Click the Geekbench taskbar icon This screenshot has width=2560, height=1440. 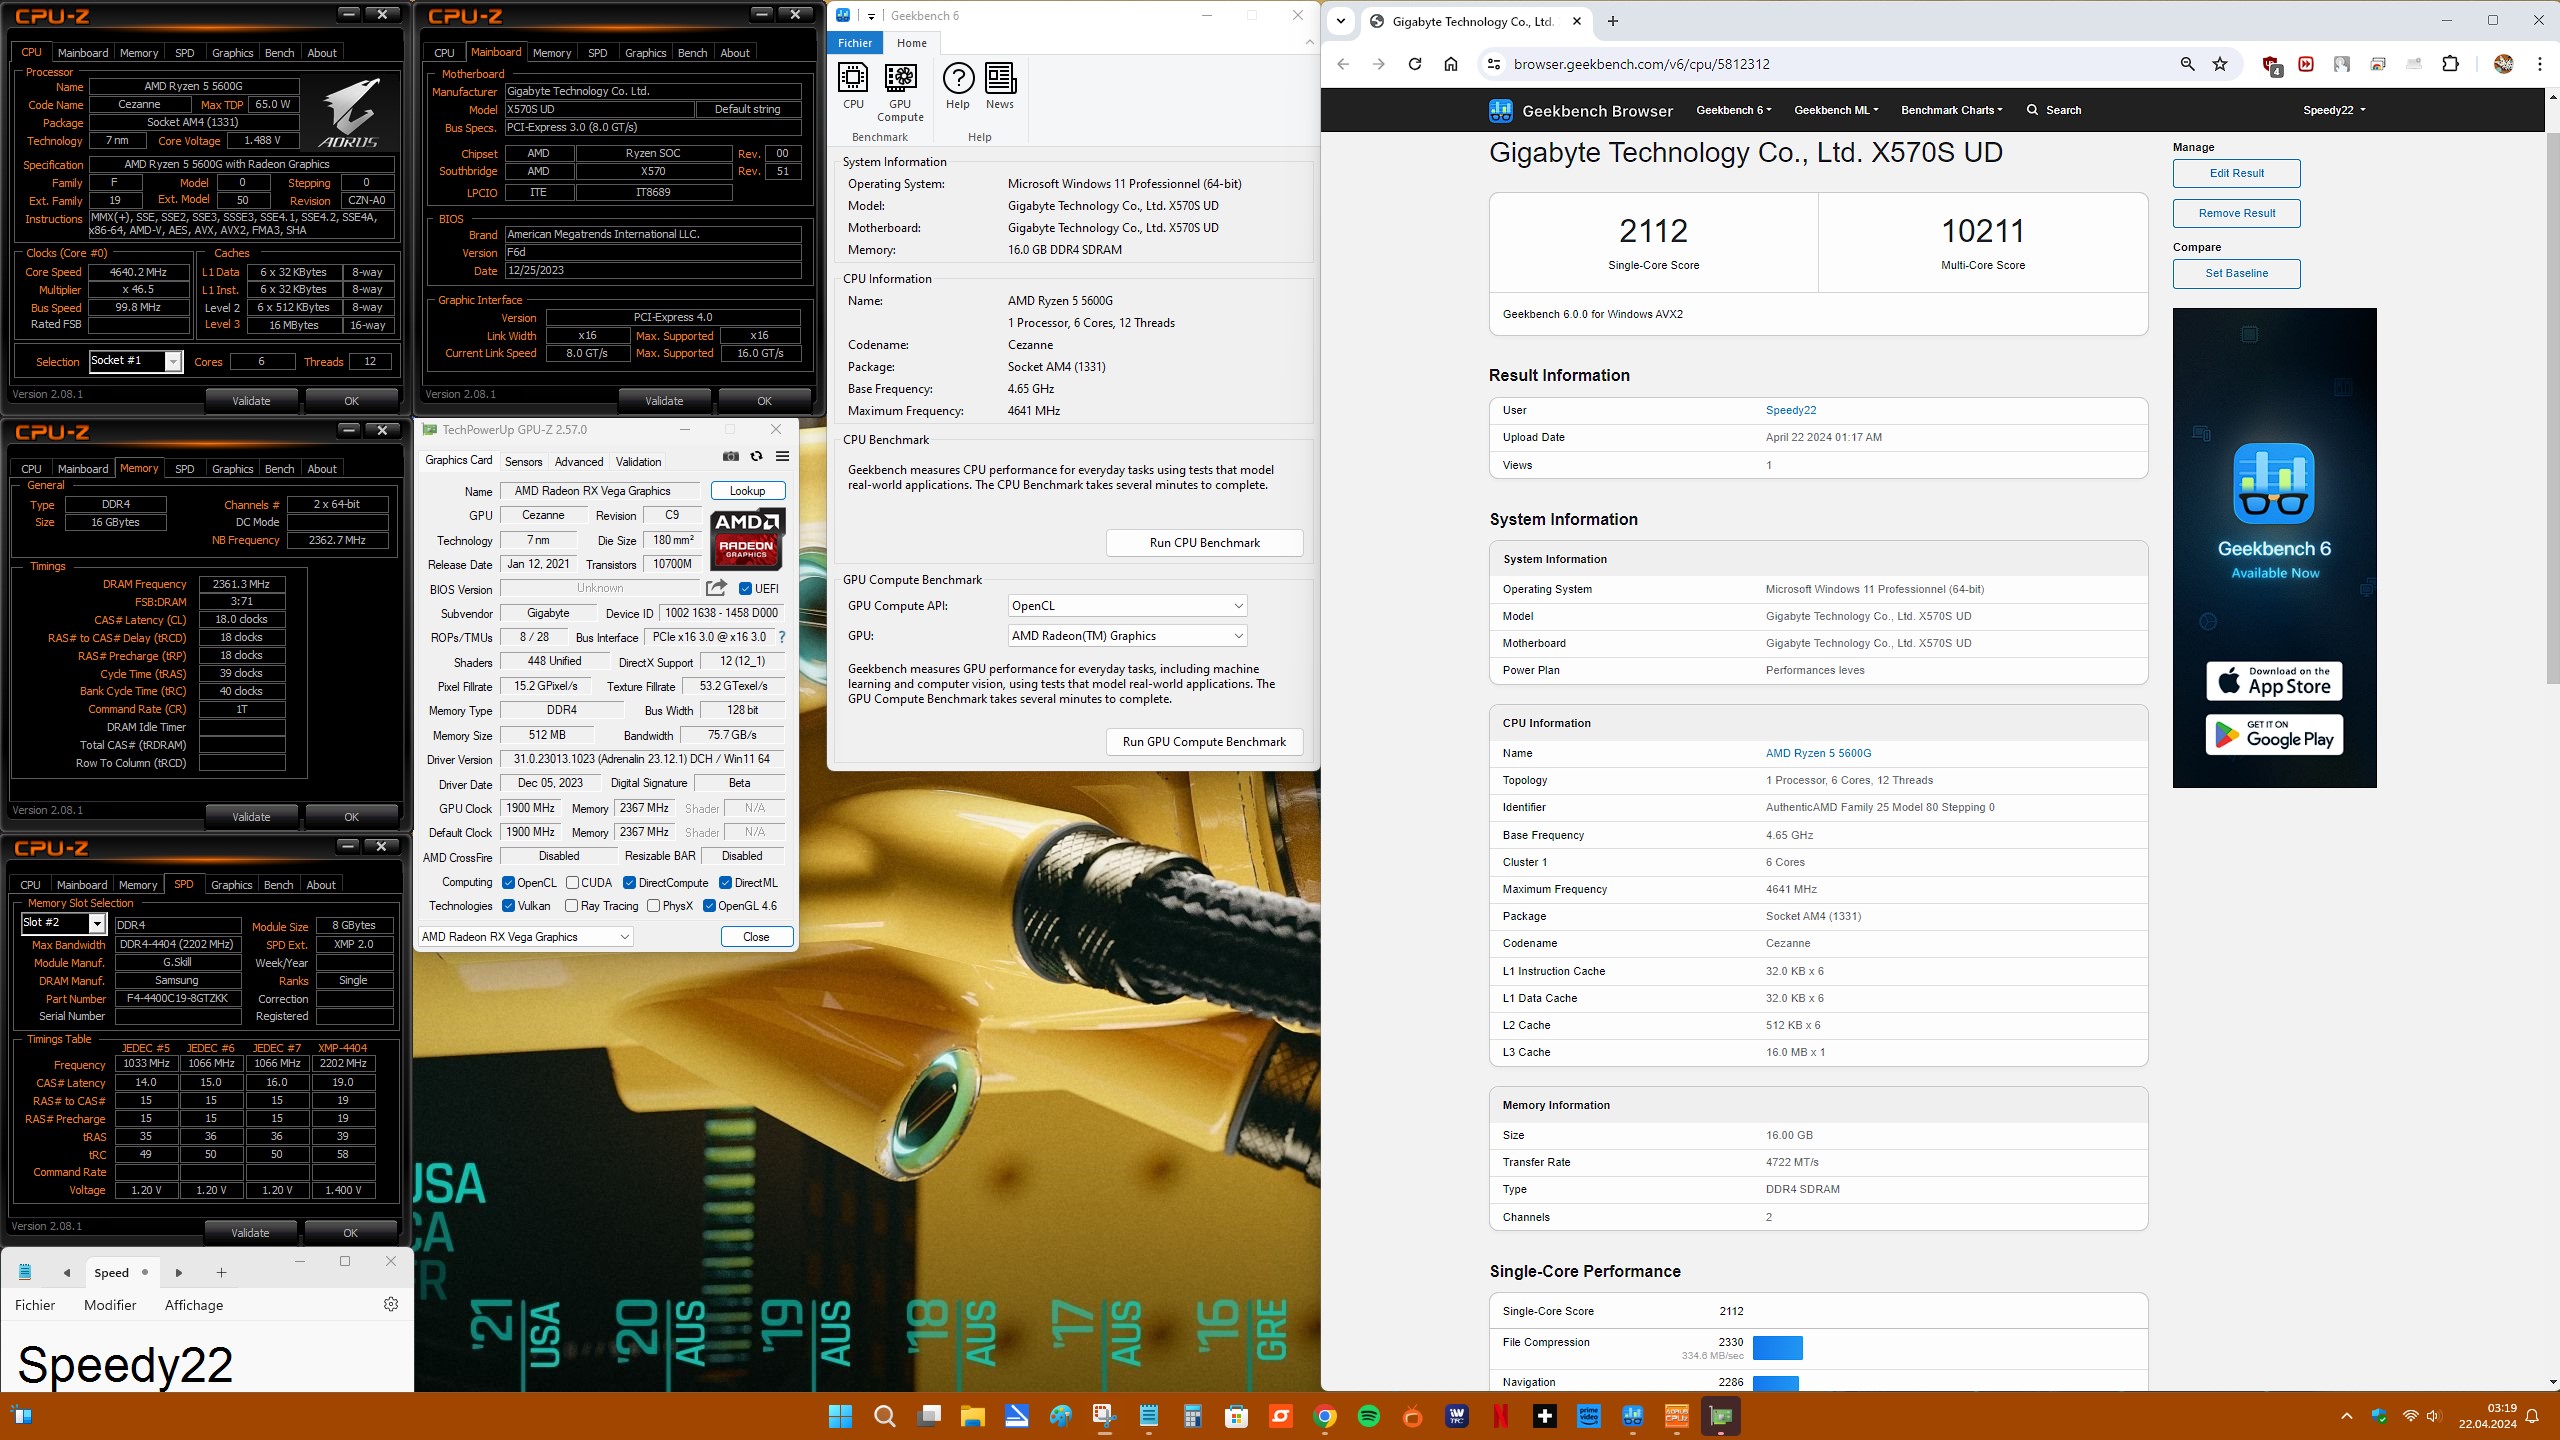coord(1633,1416)
